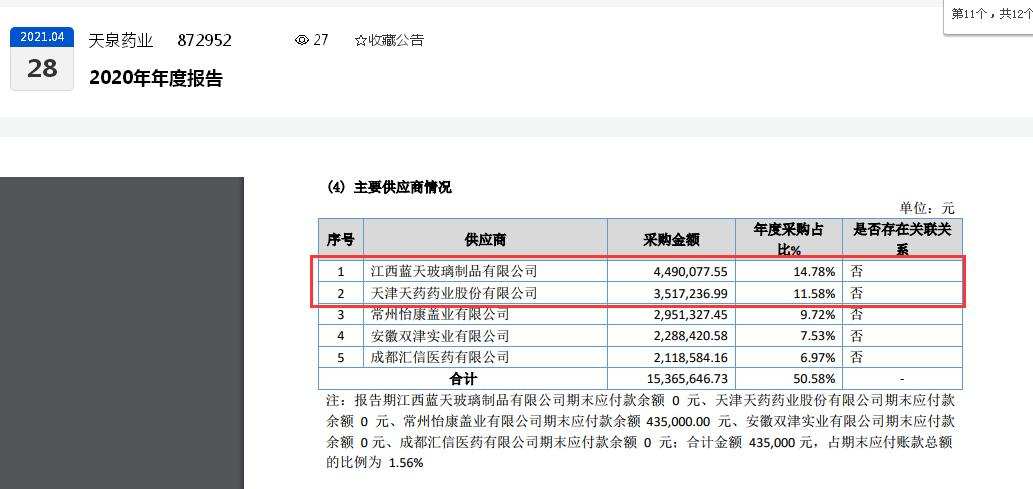Click the 收藏公告 star link
The height and width of the screenshot is (489, 1033).
[x=389, y=40]
